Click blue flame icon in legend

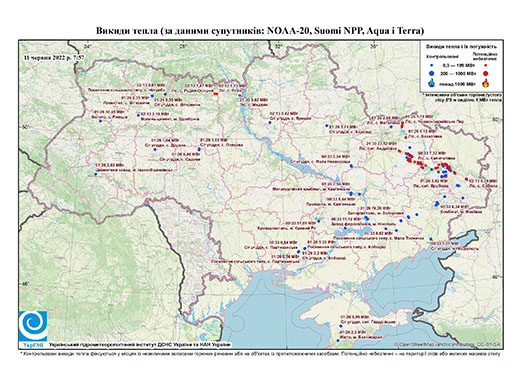tap(431, 83)
